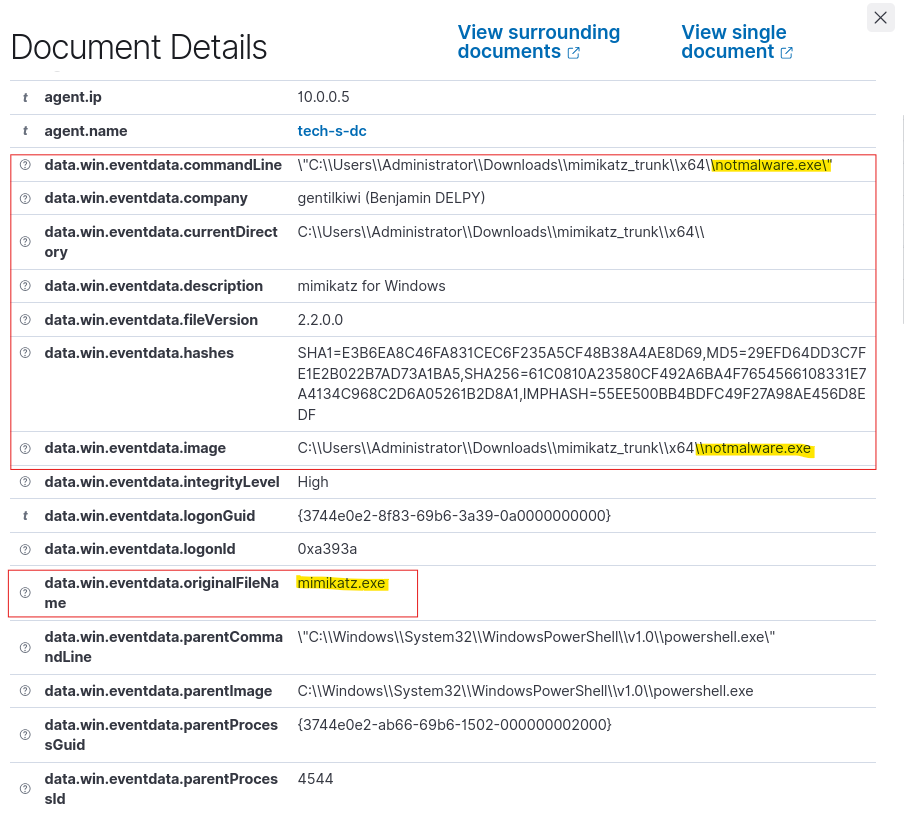Click the question mark icon beside eventdata.company
Image resolution: width=904 pixels, height=816 pixels.
coord(25,199)
